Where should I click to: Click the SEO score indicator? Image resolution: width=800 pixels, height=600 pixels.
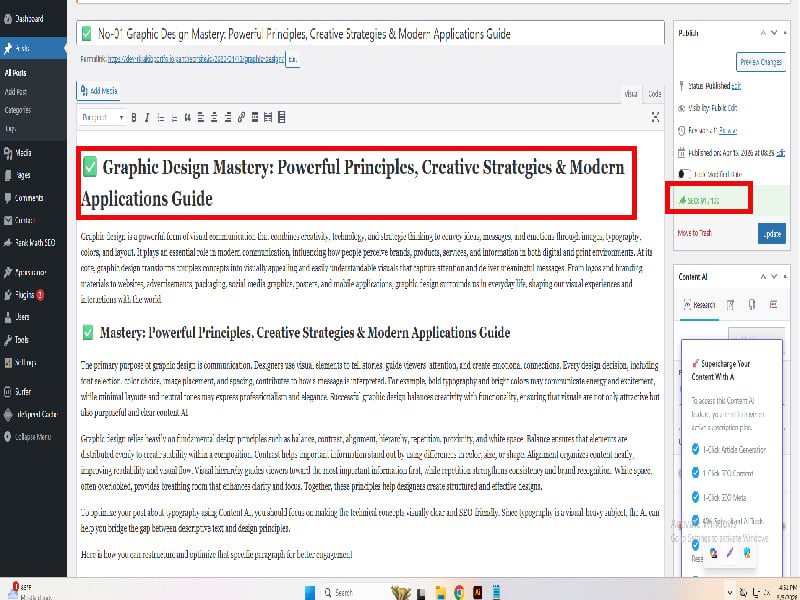coord(698,201)
